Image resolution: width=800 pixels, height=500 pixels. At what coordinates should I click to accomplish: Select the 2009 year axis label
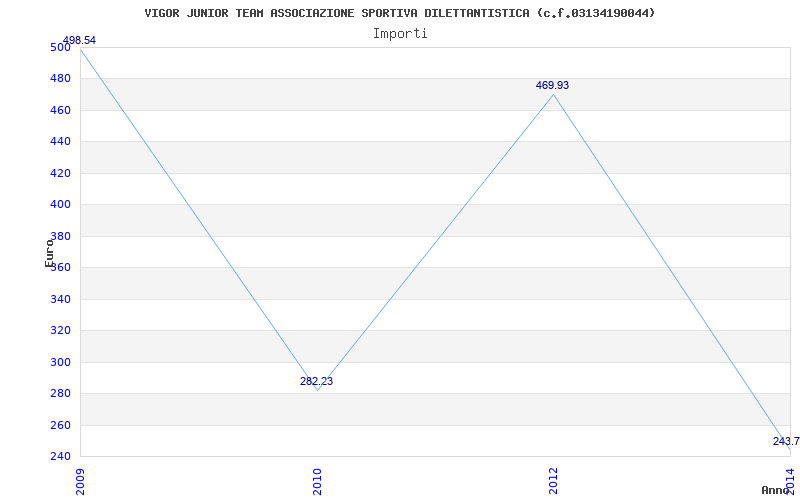pyautogui.click(x=81, y=481)
